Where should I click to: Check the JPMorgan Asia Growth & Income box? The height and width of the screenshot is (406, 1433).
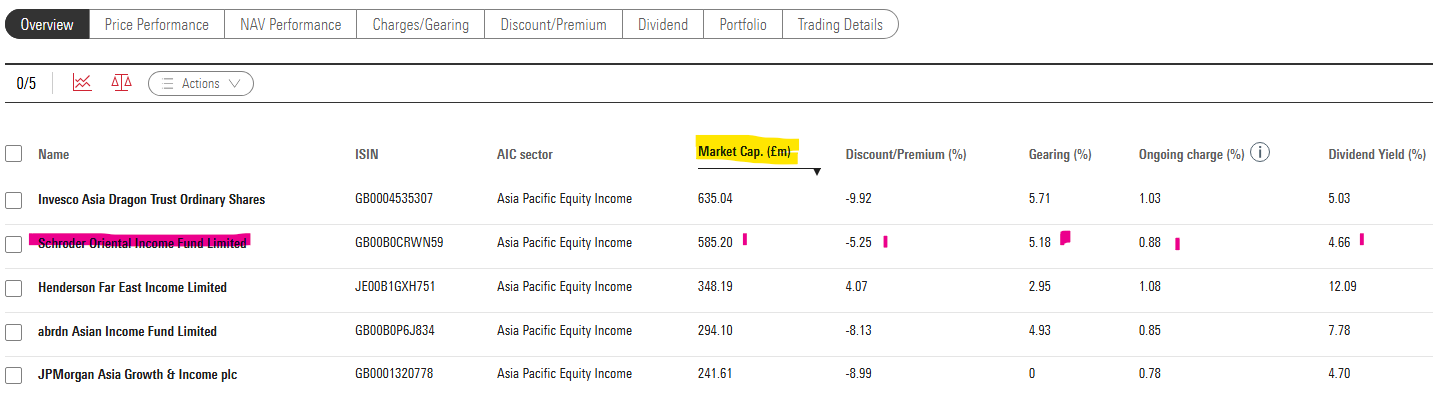point(14,375)
